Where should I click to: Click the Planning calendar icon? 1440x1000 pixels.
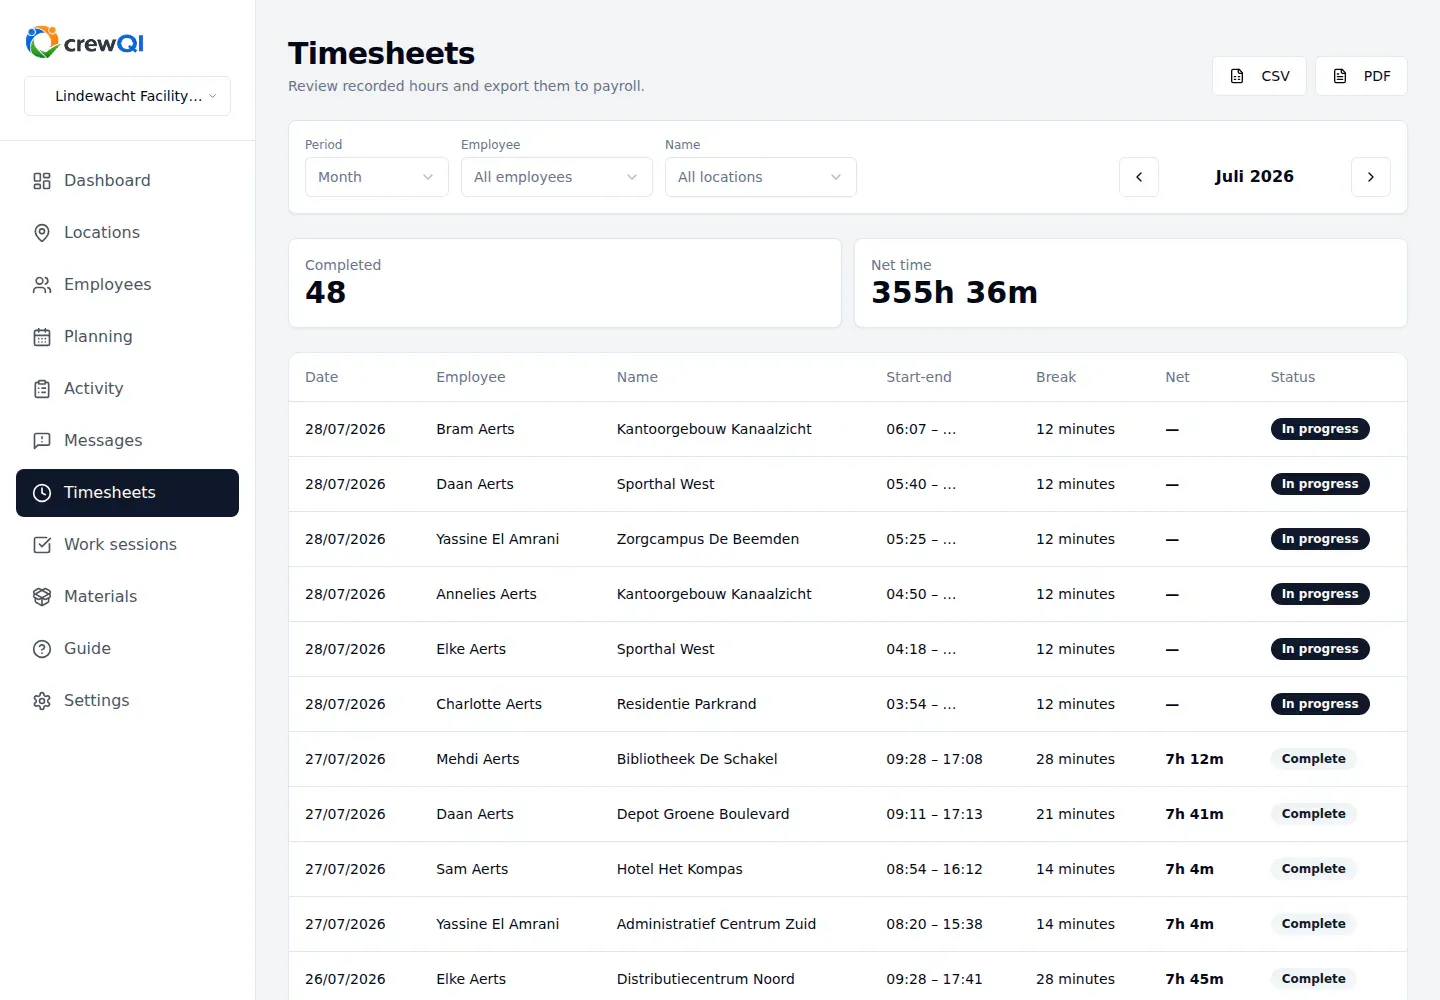pos(42,337)
